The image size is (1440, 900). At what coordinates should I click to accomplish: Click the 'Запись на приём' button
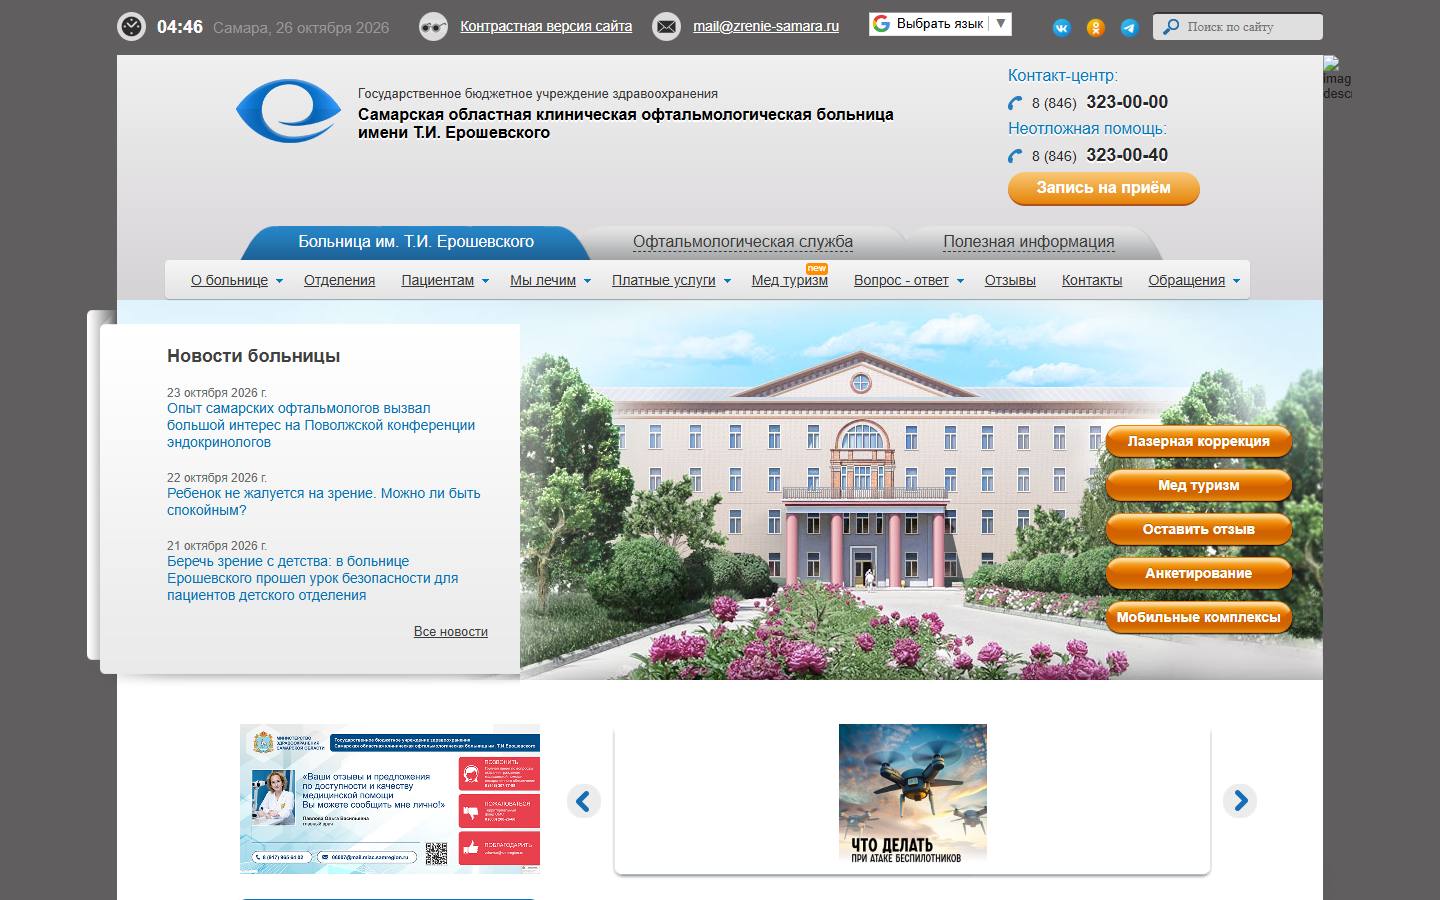1104,188
